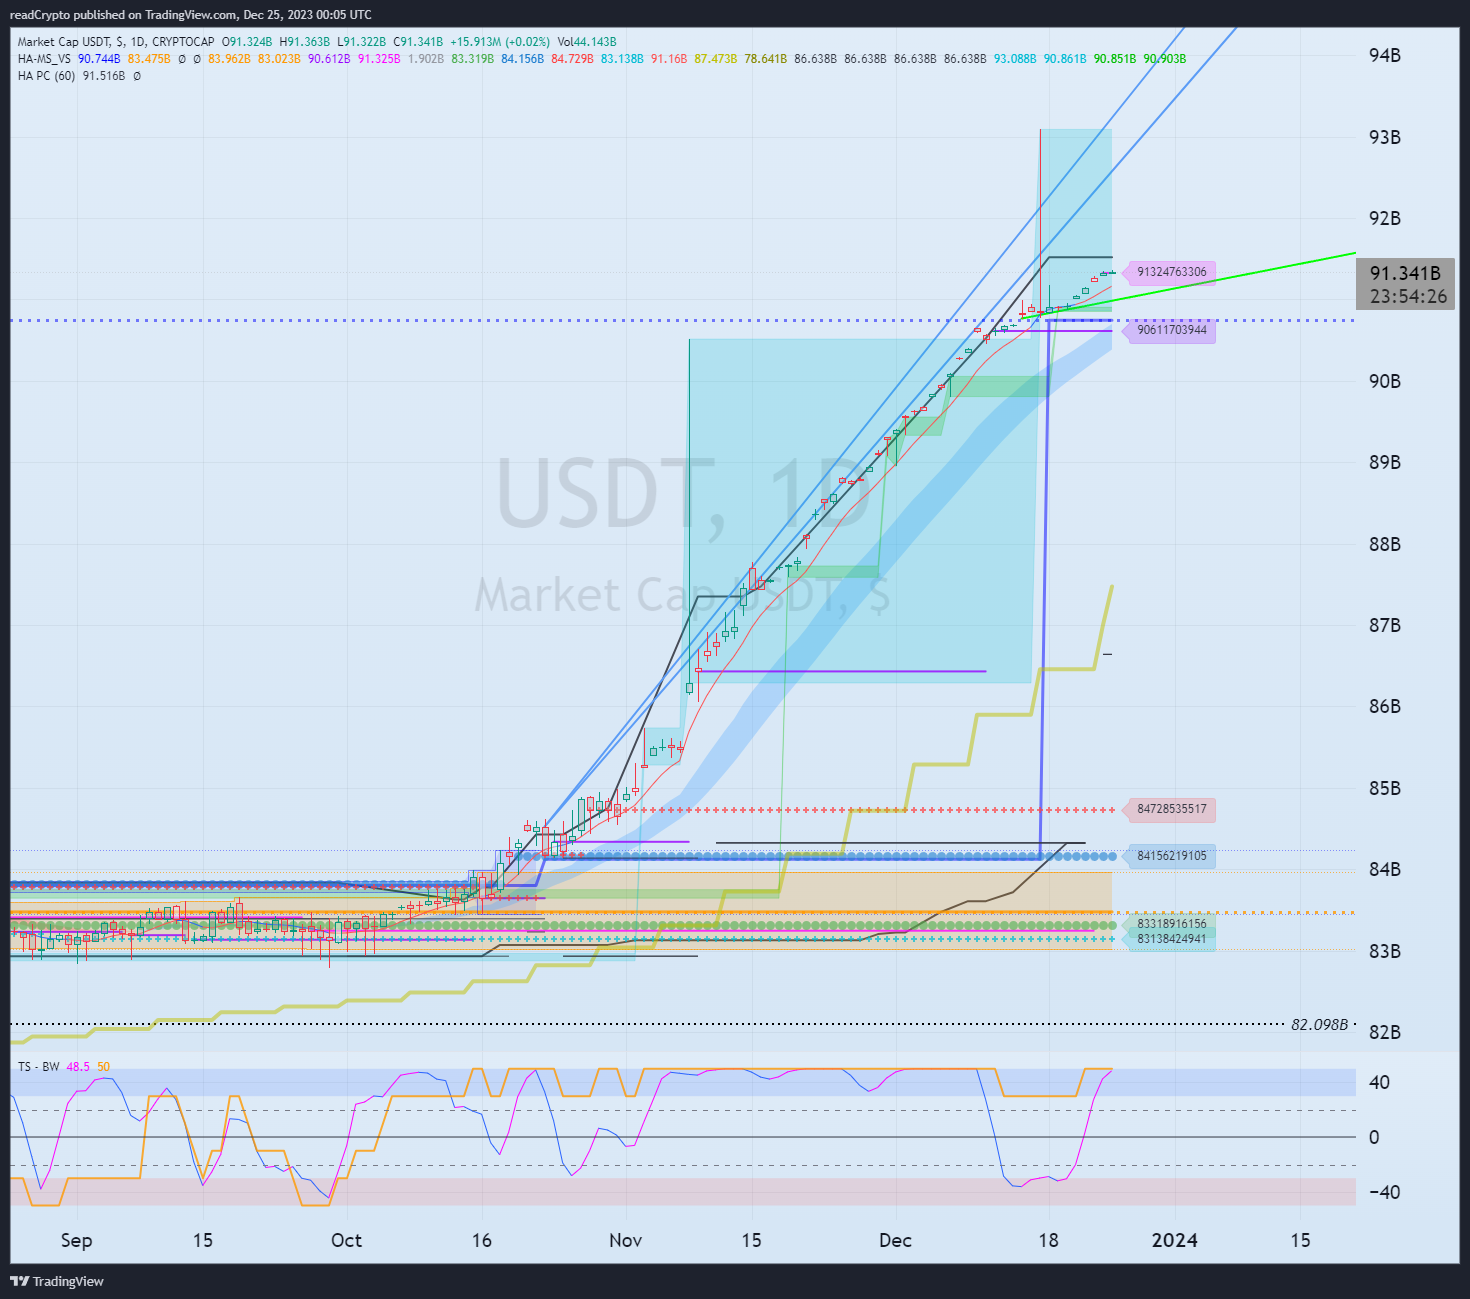This screenshot has width=1470, height=1299.
Task: Click the Oct date on the time axis
Action: 346,1240
